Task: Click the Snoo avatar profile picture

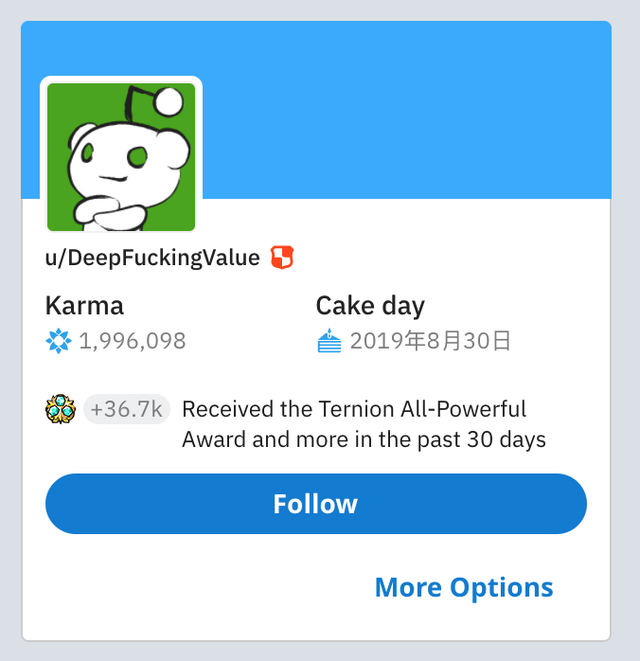Action: pyautogui.click(x=121, y=158)
